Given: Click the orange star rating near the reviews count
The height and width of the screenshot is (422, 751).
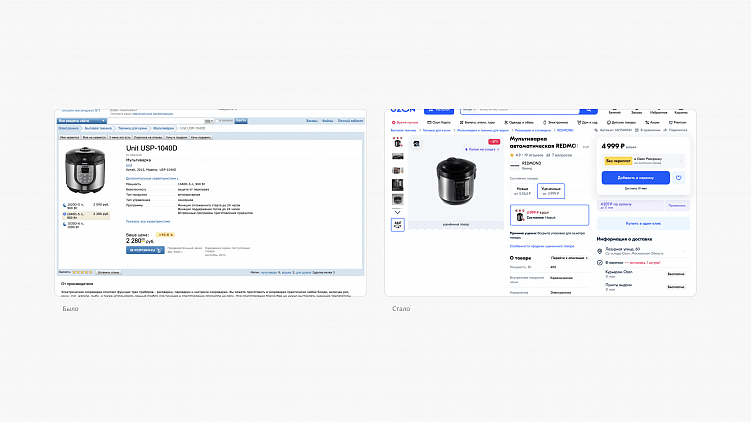Looking at the screenshot, I should (x=512, y=155).
